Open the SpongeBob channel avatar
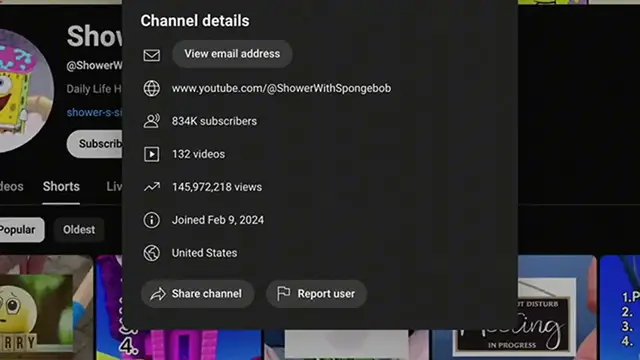 pyautogui.click(x=26, y=91)
